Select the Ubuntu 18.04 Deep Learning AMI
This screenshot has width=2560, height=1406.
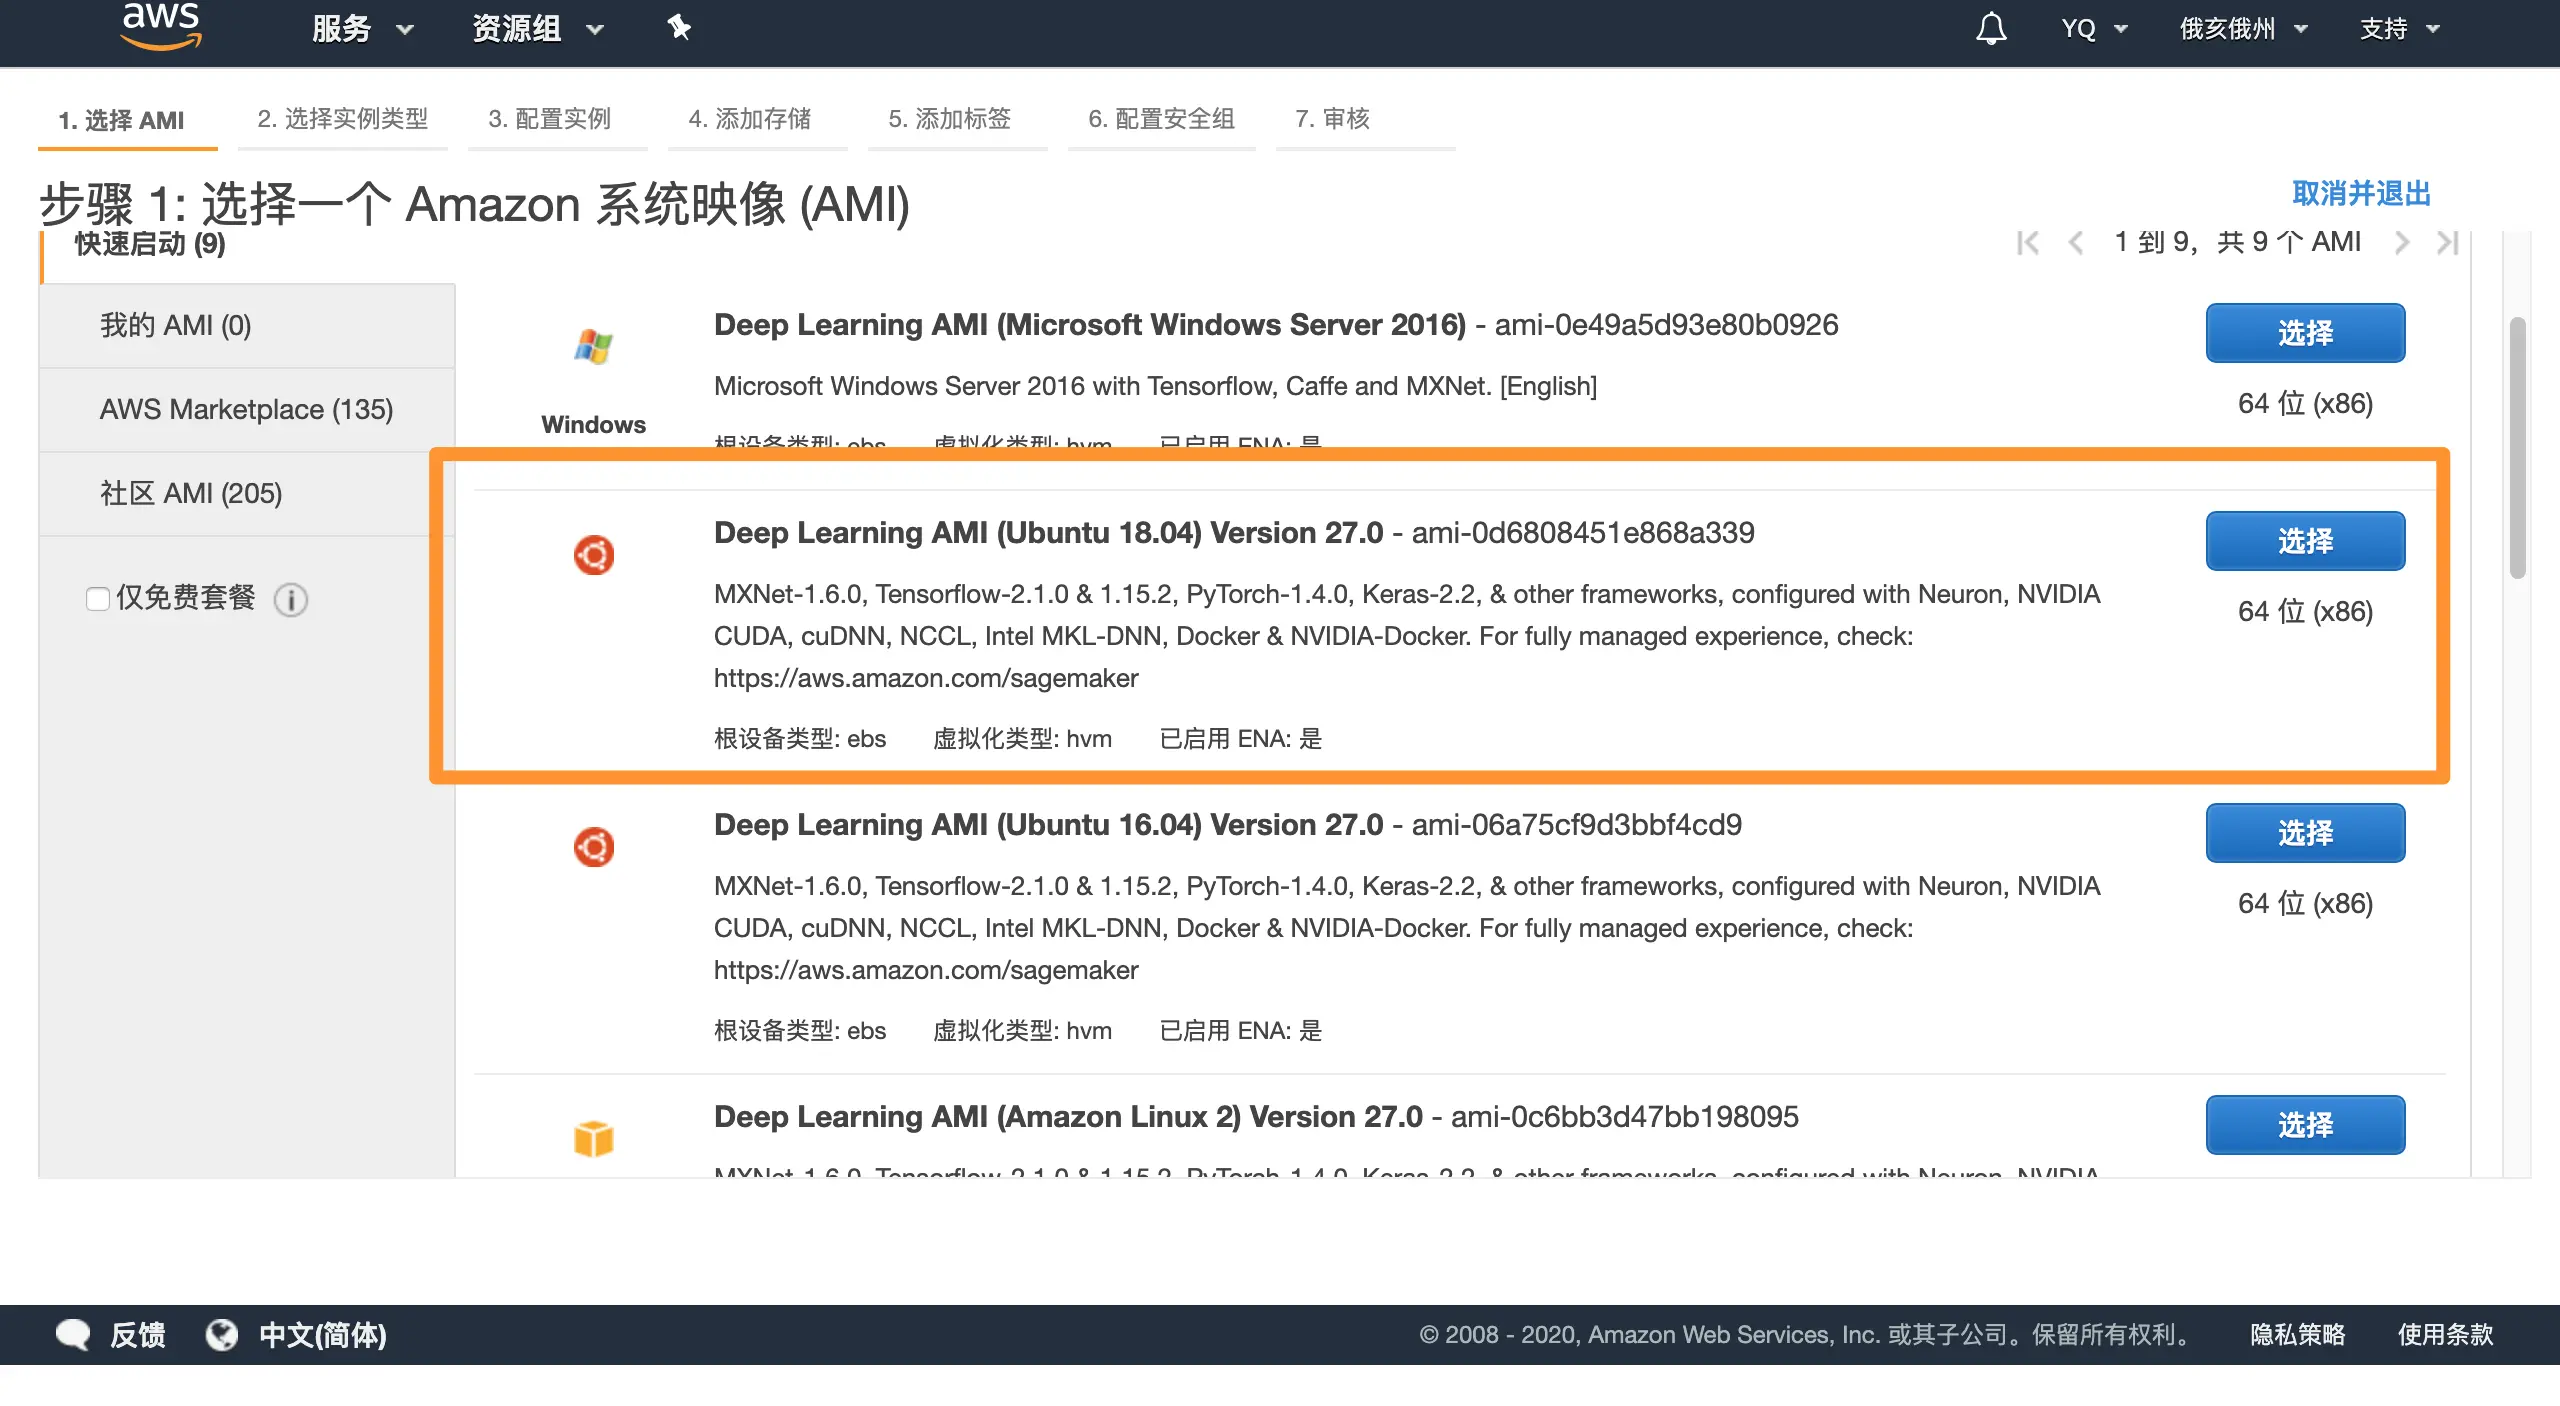tap(2304, 541)
